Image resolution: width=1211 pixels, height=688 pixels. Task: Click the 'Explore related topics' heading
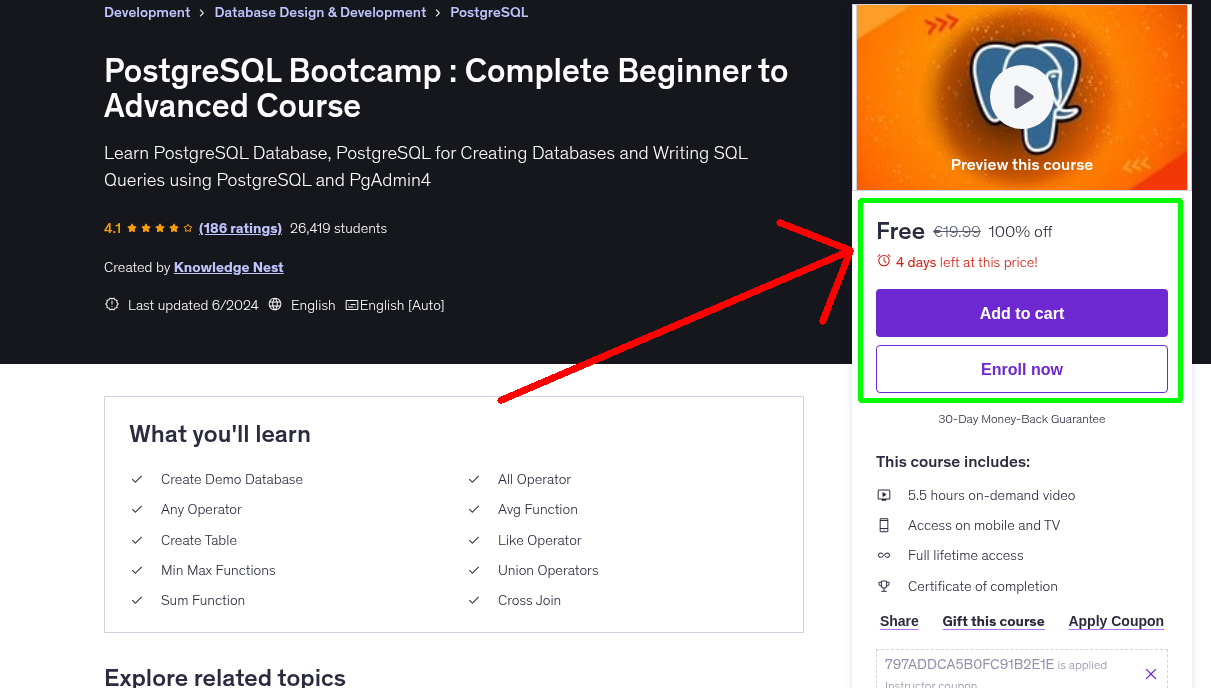coord(225,677)
